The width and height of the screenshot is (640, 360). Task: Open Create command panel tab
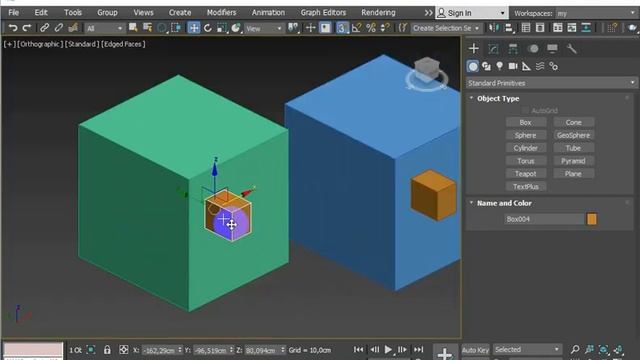pyautogui.click(x=473, y=49)
